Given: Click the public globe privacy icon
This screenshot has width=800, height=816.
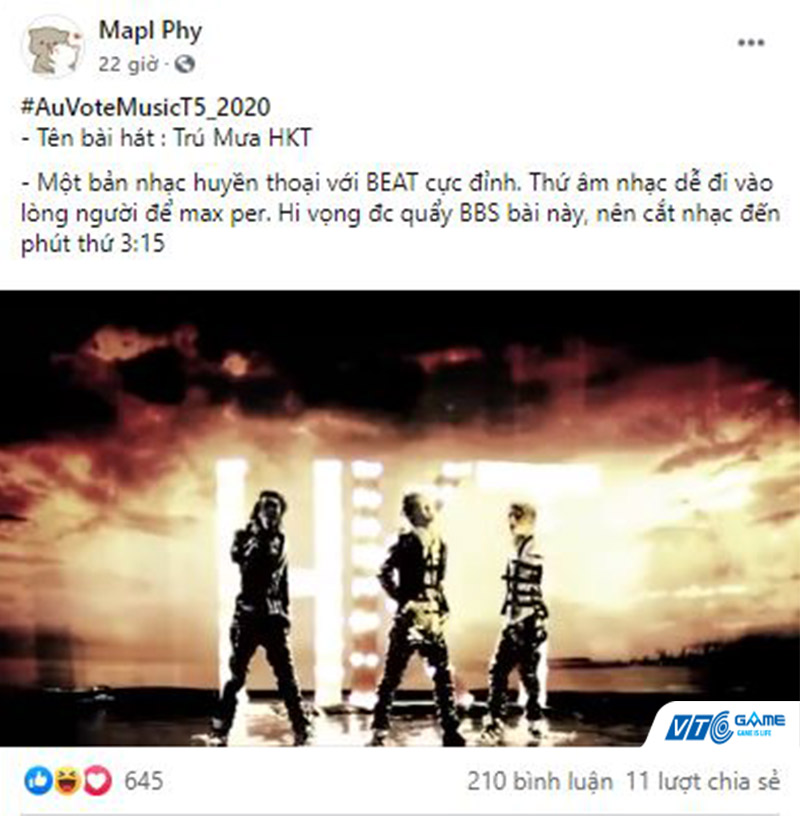Looking at the screenshot, I should coord(184,64).
